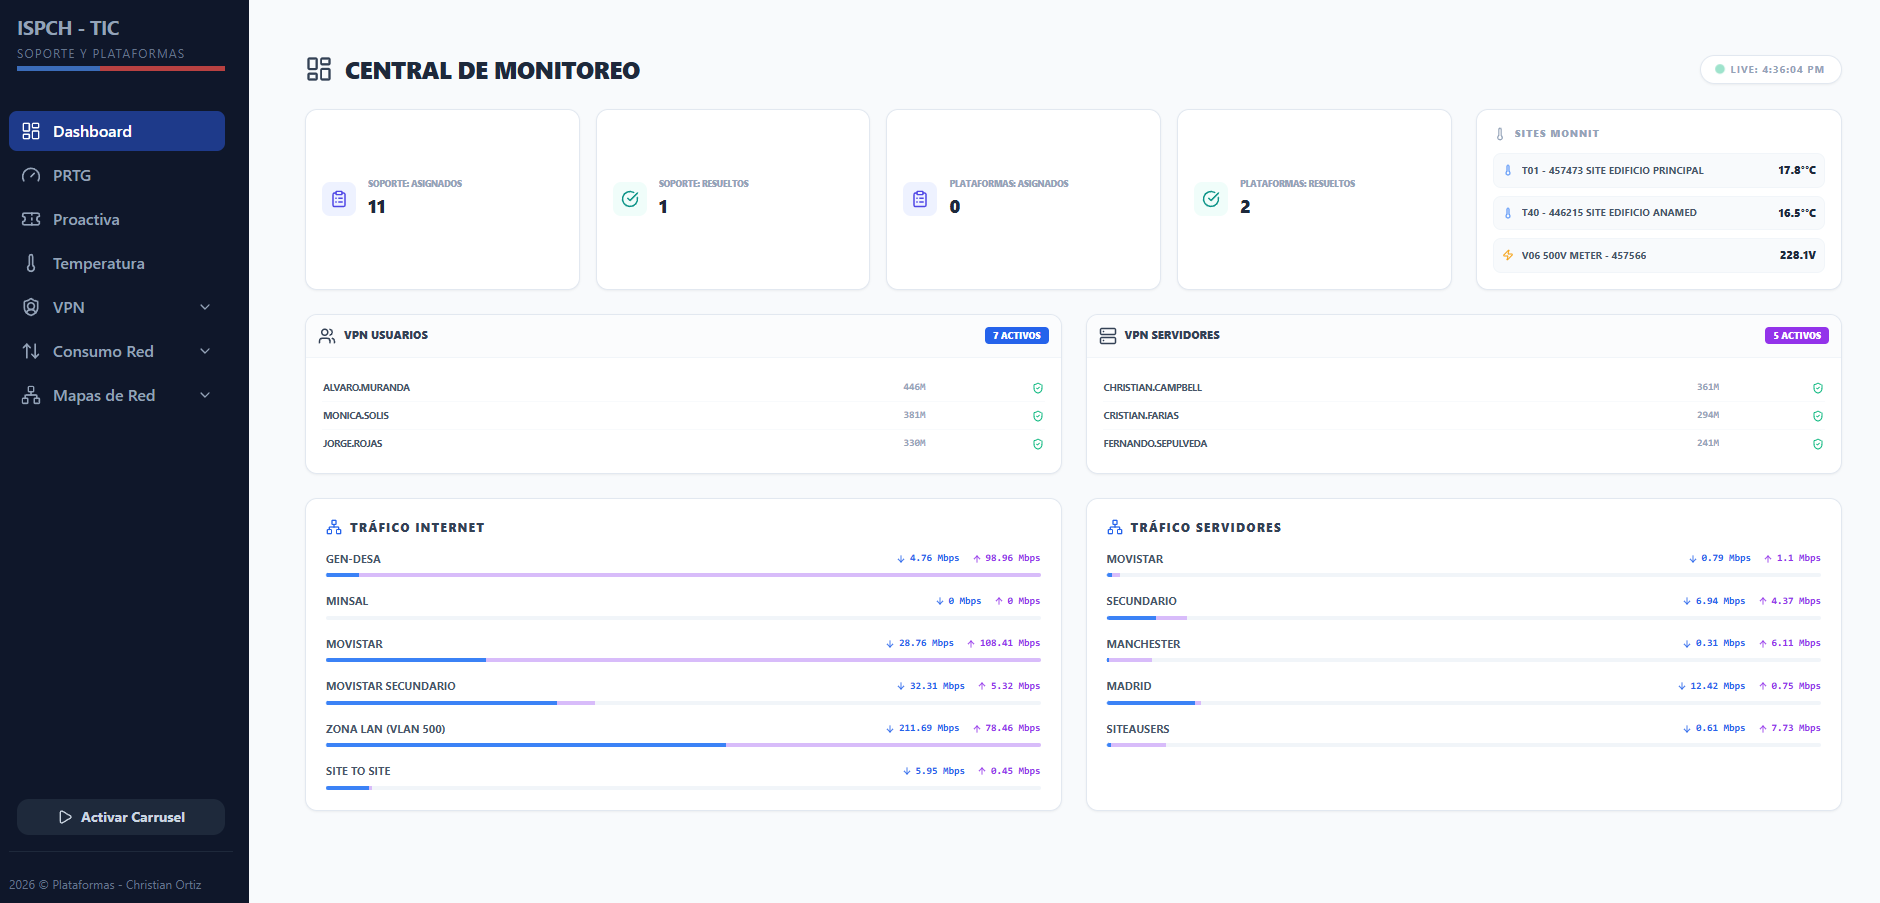The image size is (1880, 903).
Task: Click thermometer icon for T40 Edificio Anamed
Action: coord(1508,213)
